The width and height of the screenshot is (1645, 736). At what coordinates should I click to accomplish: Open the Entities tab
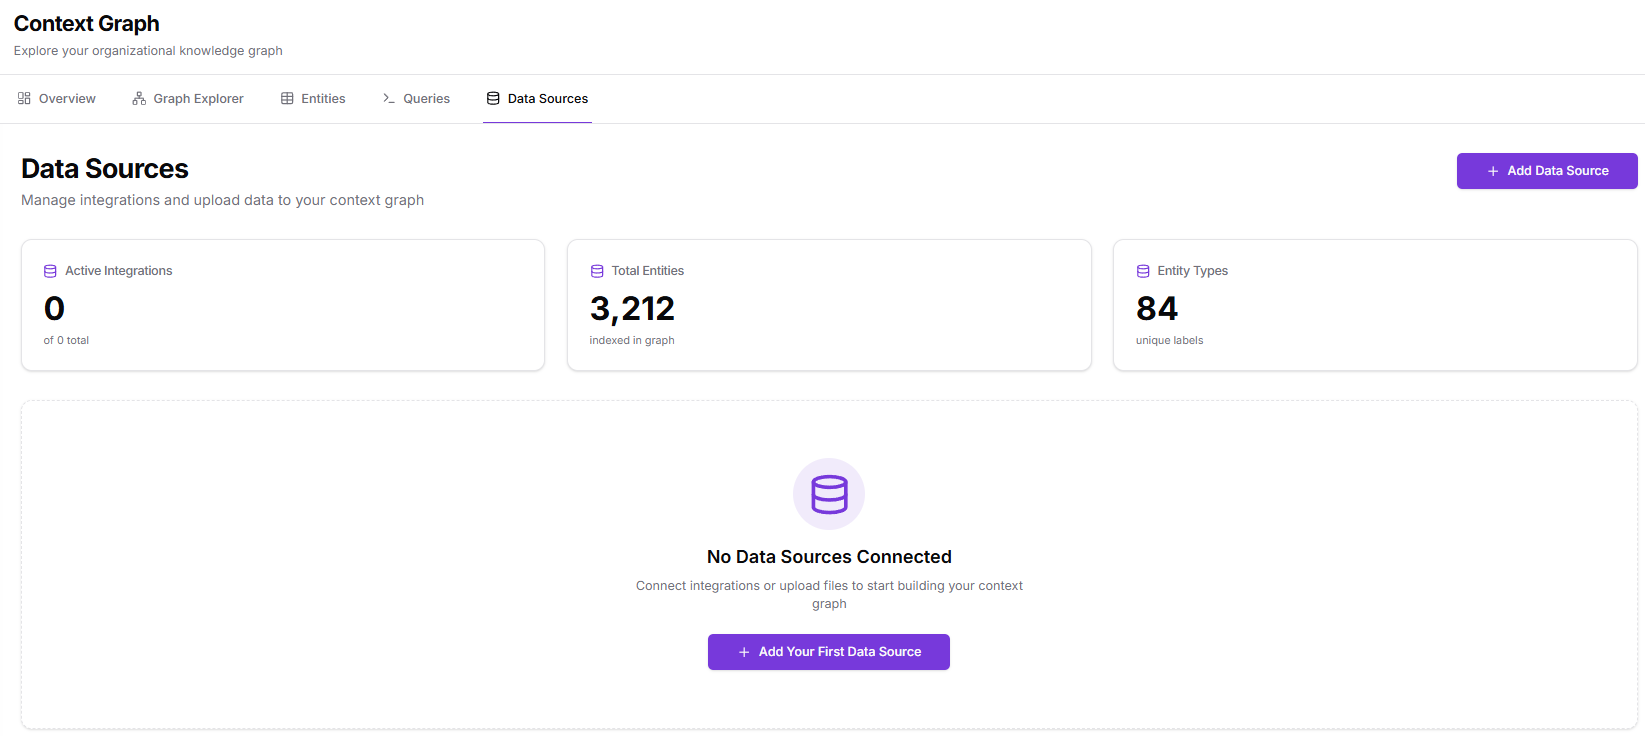(313, 99)
